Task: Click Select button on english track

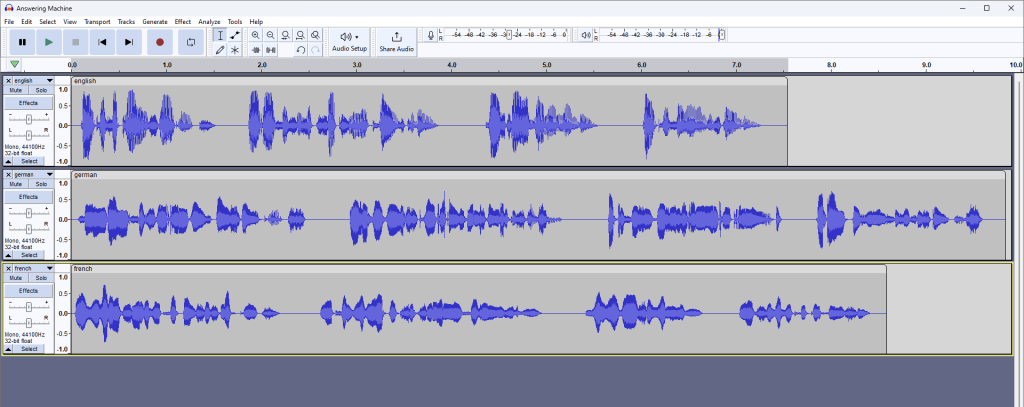Action: [29, 161]
